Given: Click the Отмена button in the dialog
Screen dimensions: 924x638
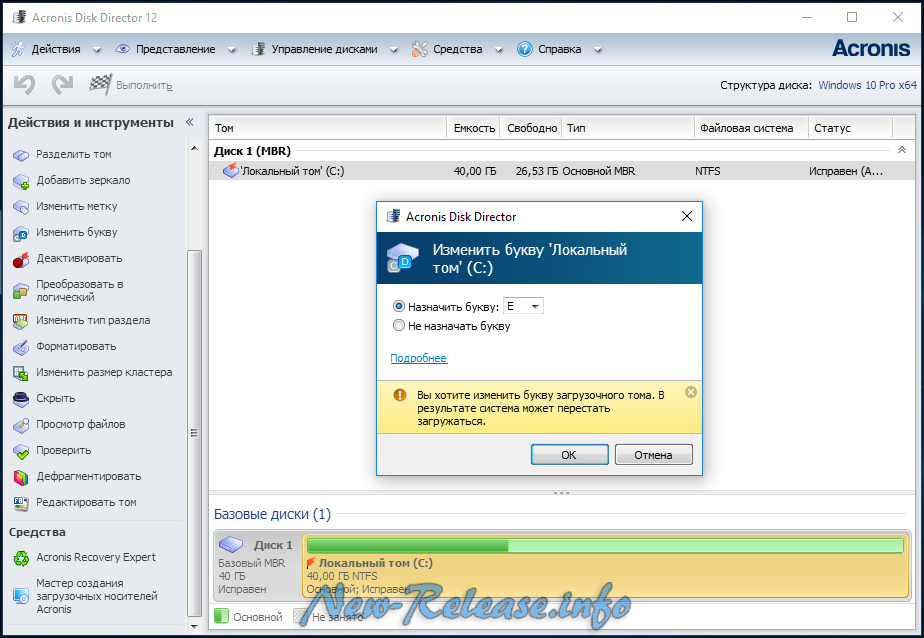Looking at the screenshot, I should (654, 455).
